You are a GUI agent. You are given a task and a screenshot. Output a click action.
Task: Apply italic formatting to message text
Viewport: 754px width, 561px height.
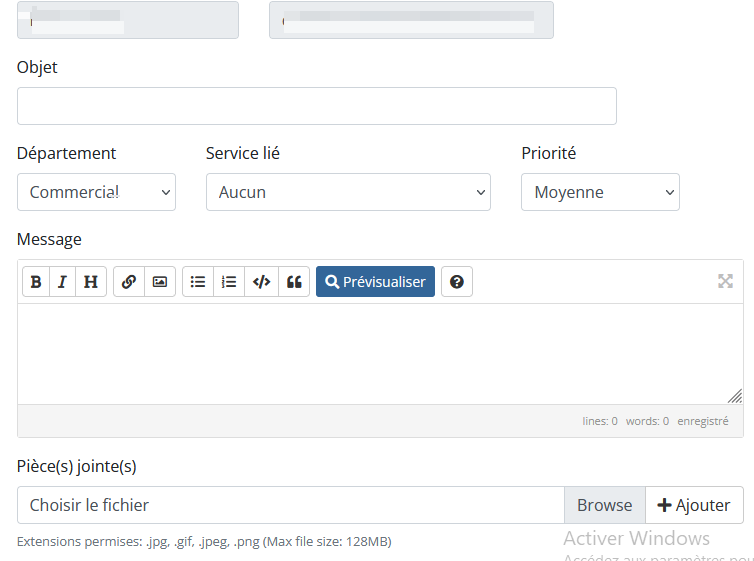coord(63,282)
